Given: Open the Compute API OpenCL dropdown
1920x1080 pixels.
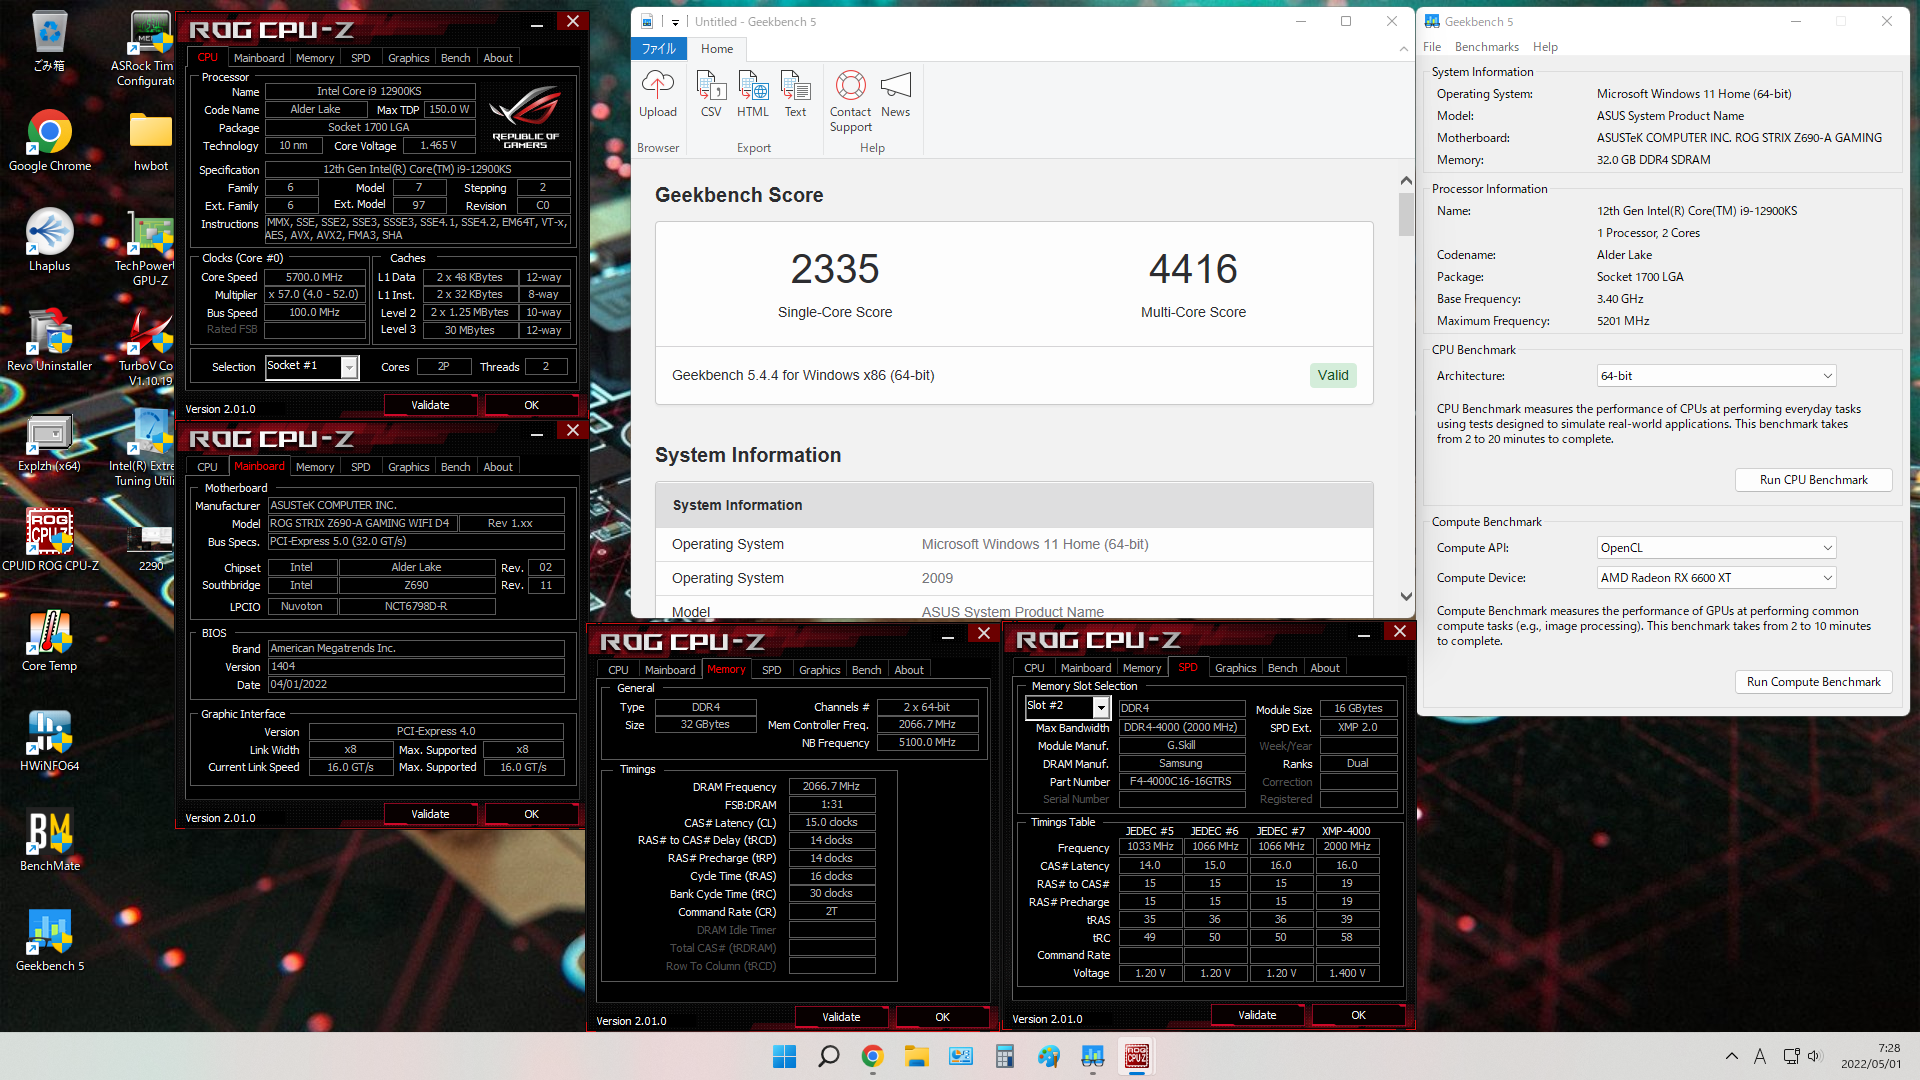Looking at the screenshot, I should click(x=1716, y=548).
